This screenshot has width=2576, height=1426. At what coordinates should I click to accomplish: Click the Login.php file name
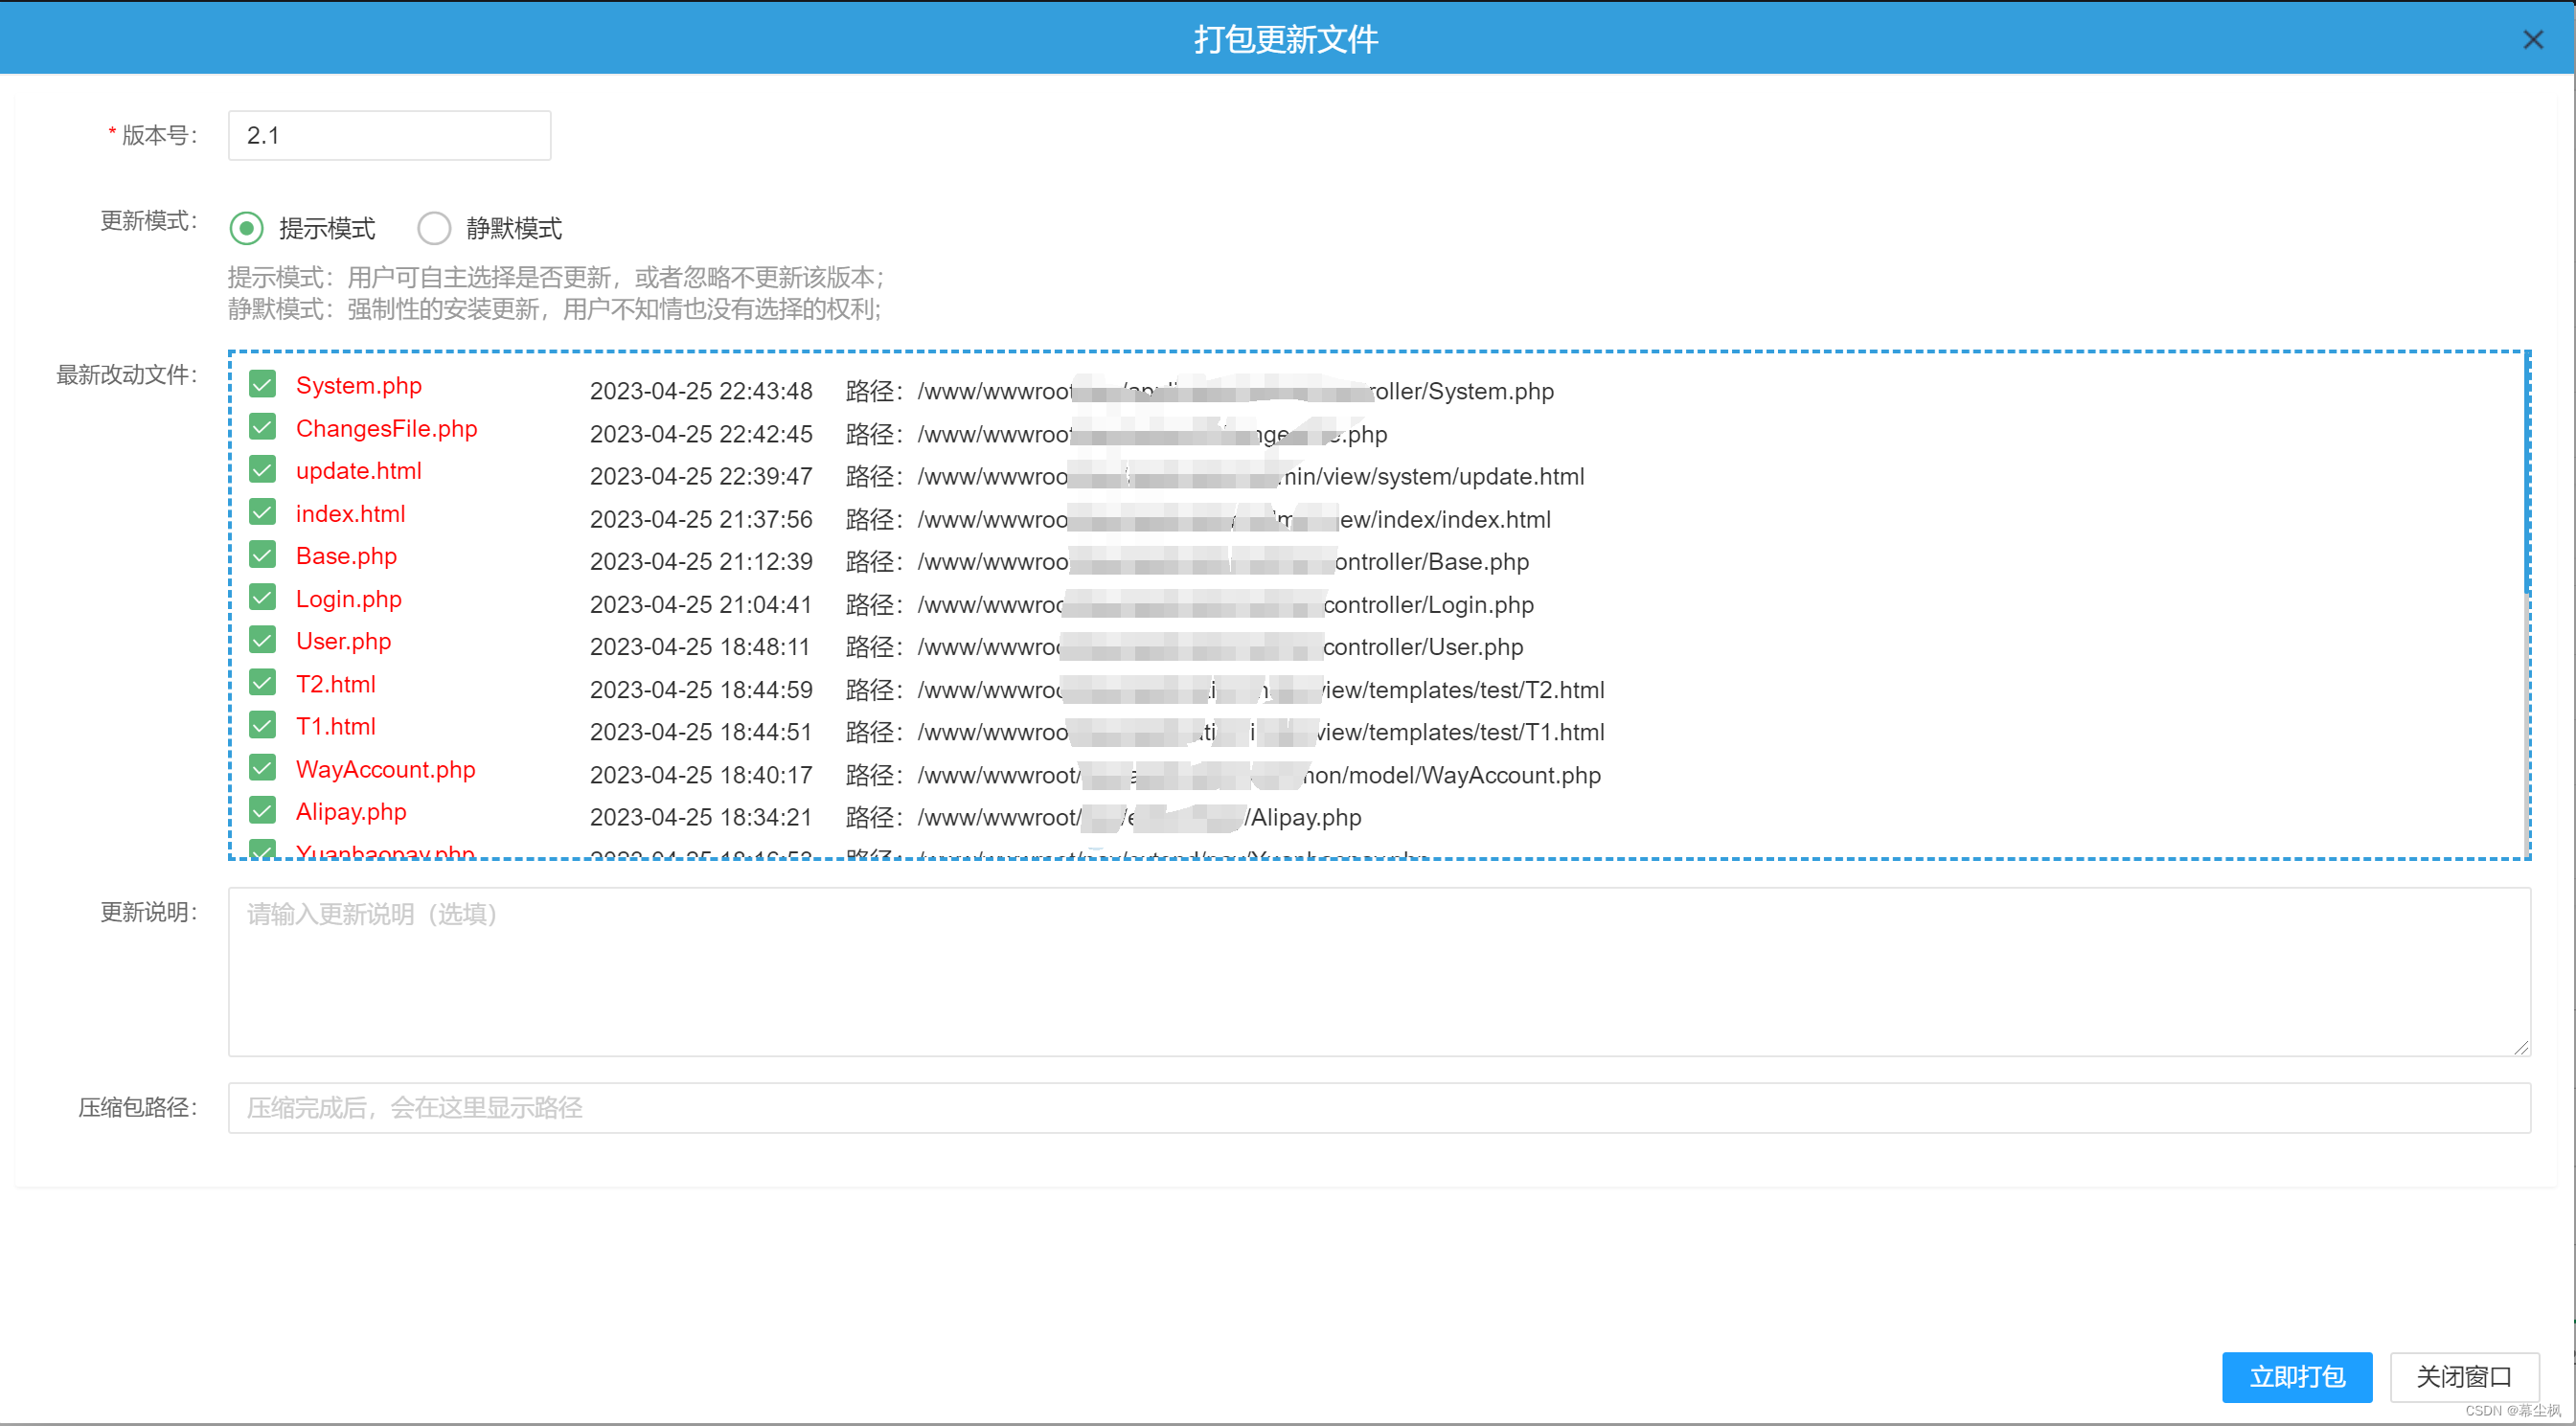(348, 599)
